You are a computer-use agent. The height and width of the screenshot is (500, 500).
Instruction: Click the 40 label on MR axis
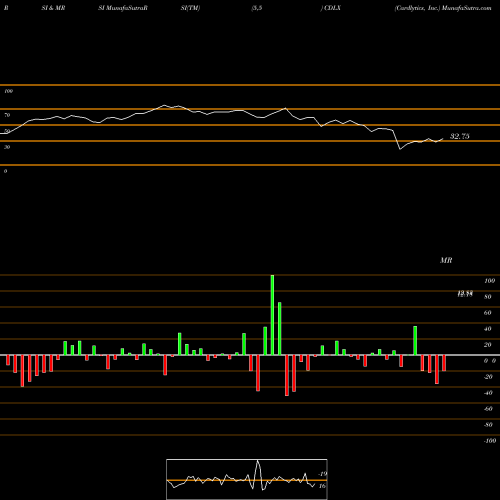tap(488, 329)
